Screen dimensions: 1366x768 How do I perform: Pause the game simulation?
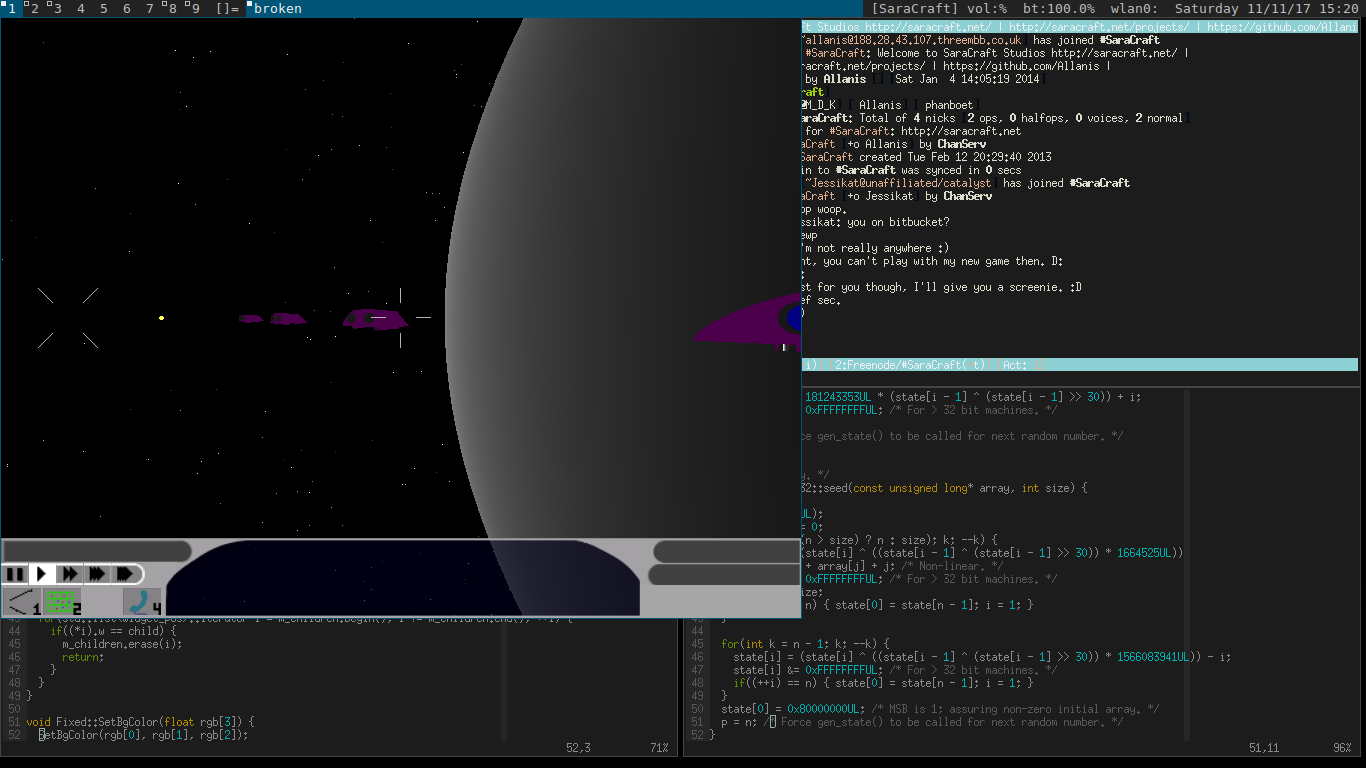click(x=15, y=574)
